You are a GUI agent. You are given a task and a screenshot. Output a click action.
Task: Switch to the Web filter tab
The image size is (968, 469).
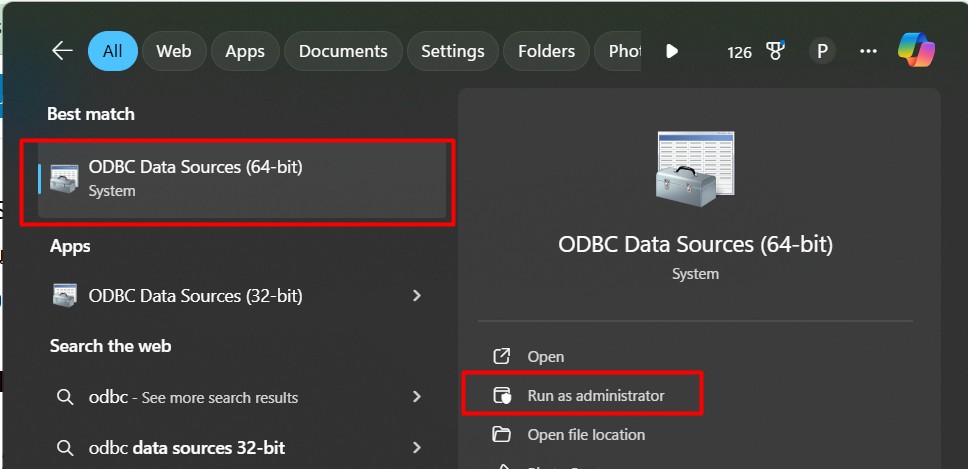[173, 51]
